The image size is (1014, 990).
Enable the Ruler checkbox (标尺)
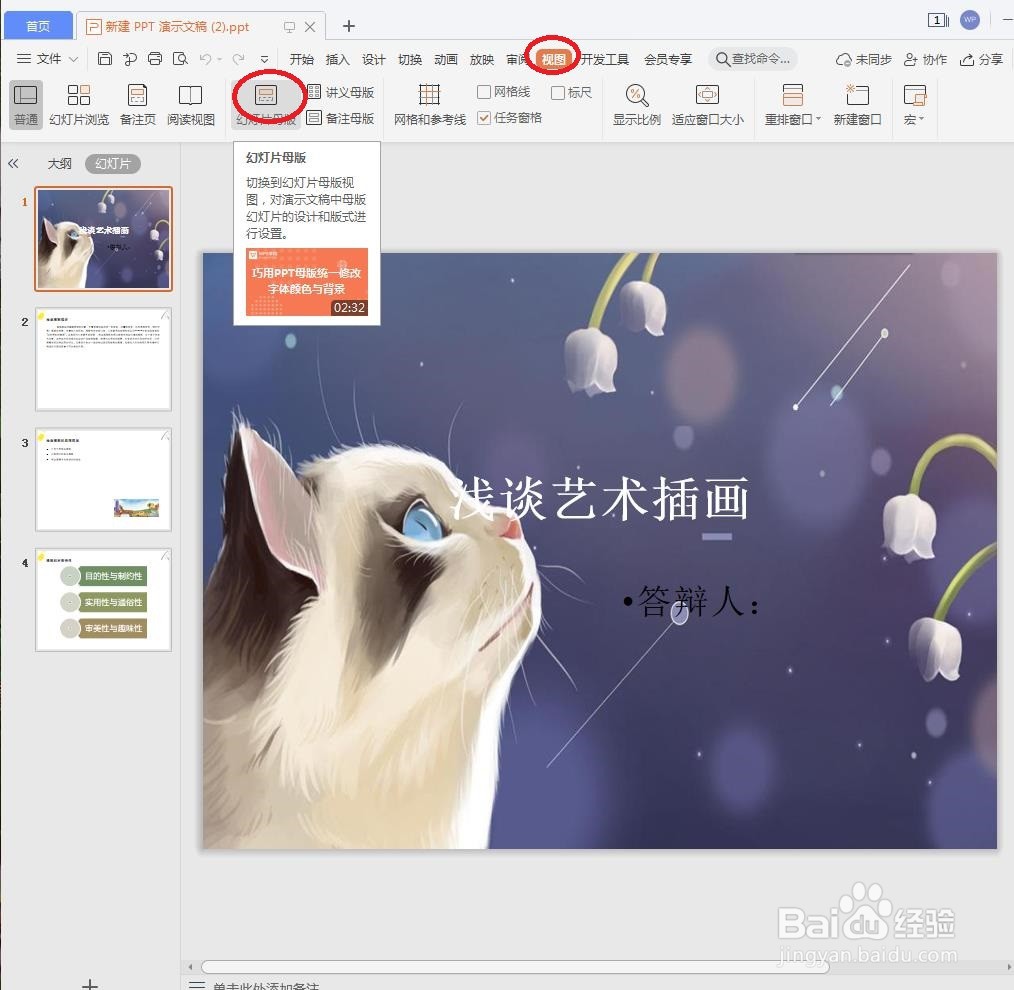(x=557, y=92)
